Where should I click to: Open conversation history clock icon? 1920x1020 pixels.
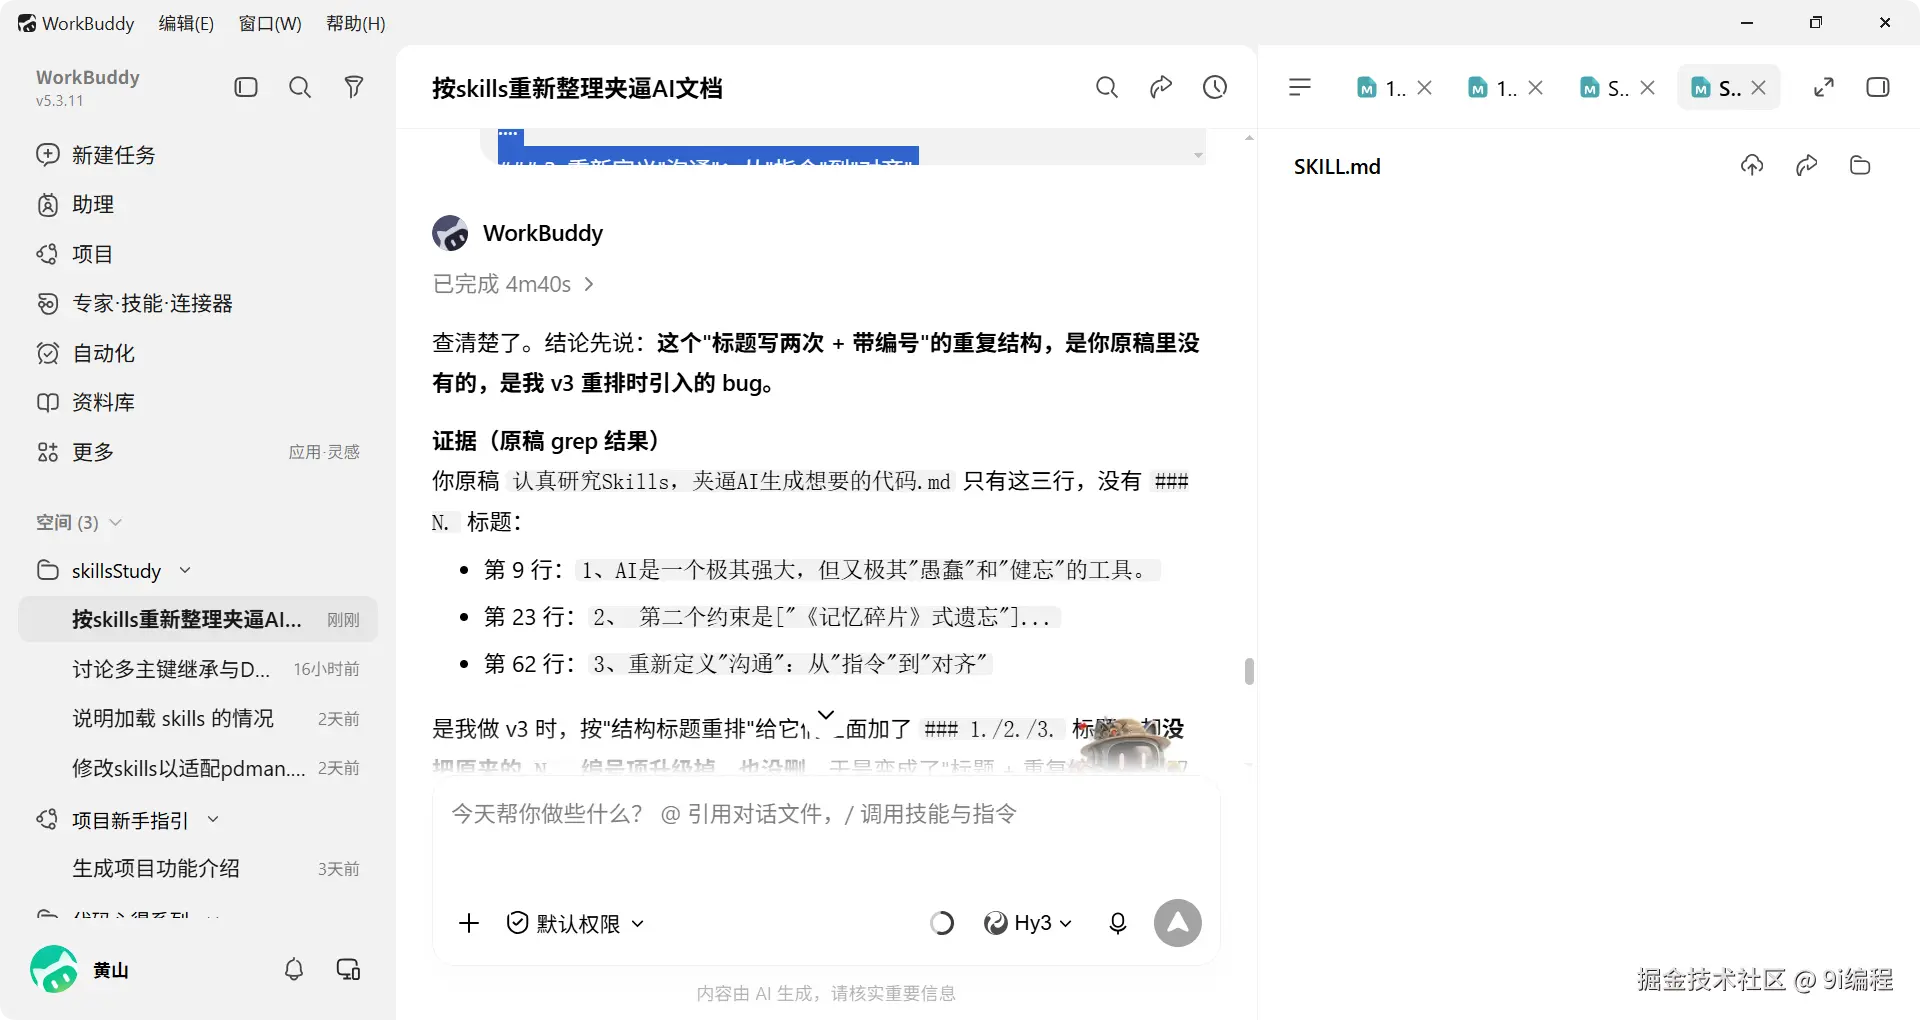point(1214,87)
